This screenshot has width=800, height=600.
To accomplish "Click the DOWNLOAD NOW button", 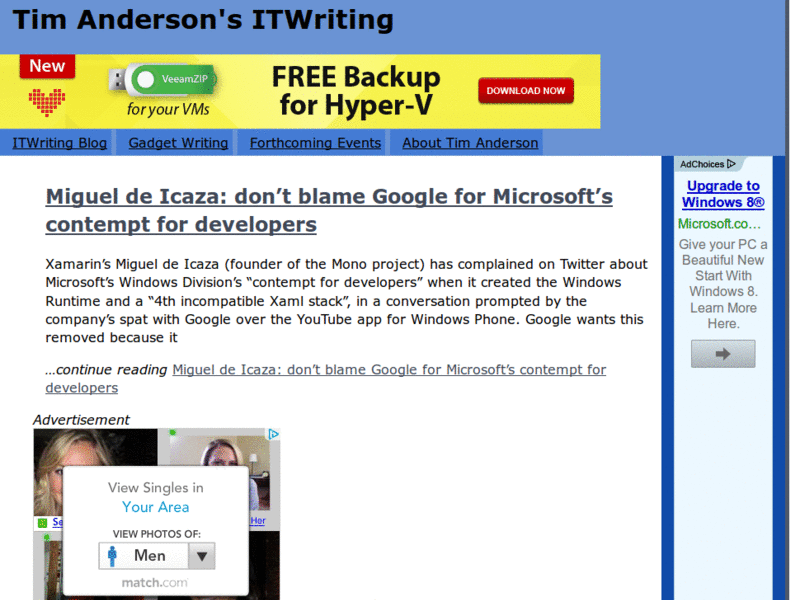I will (x=526, y=91).
